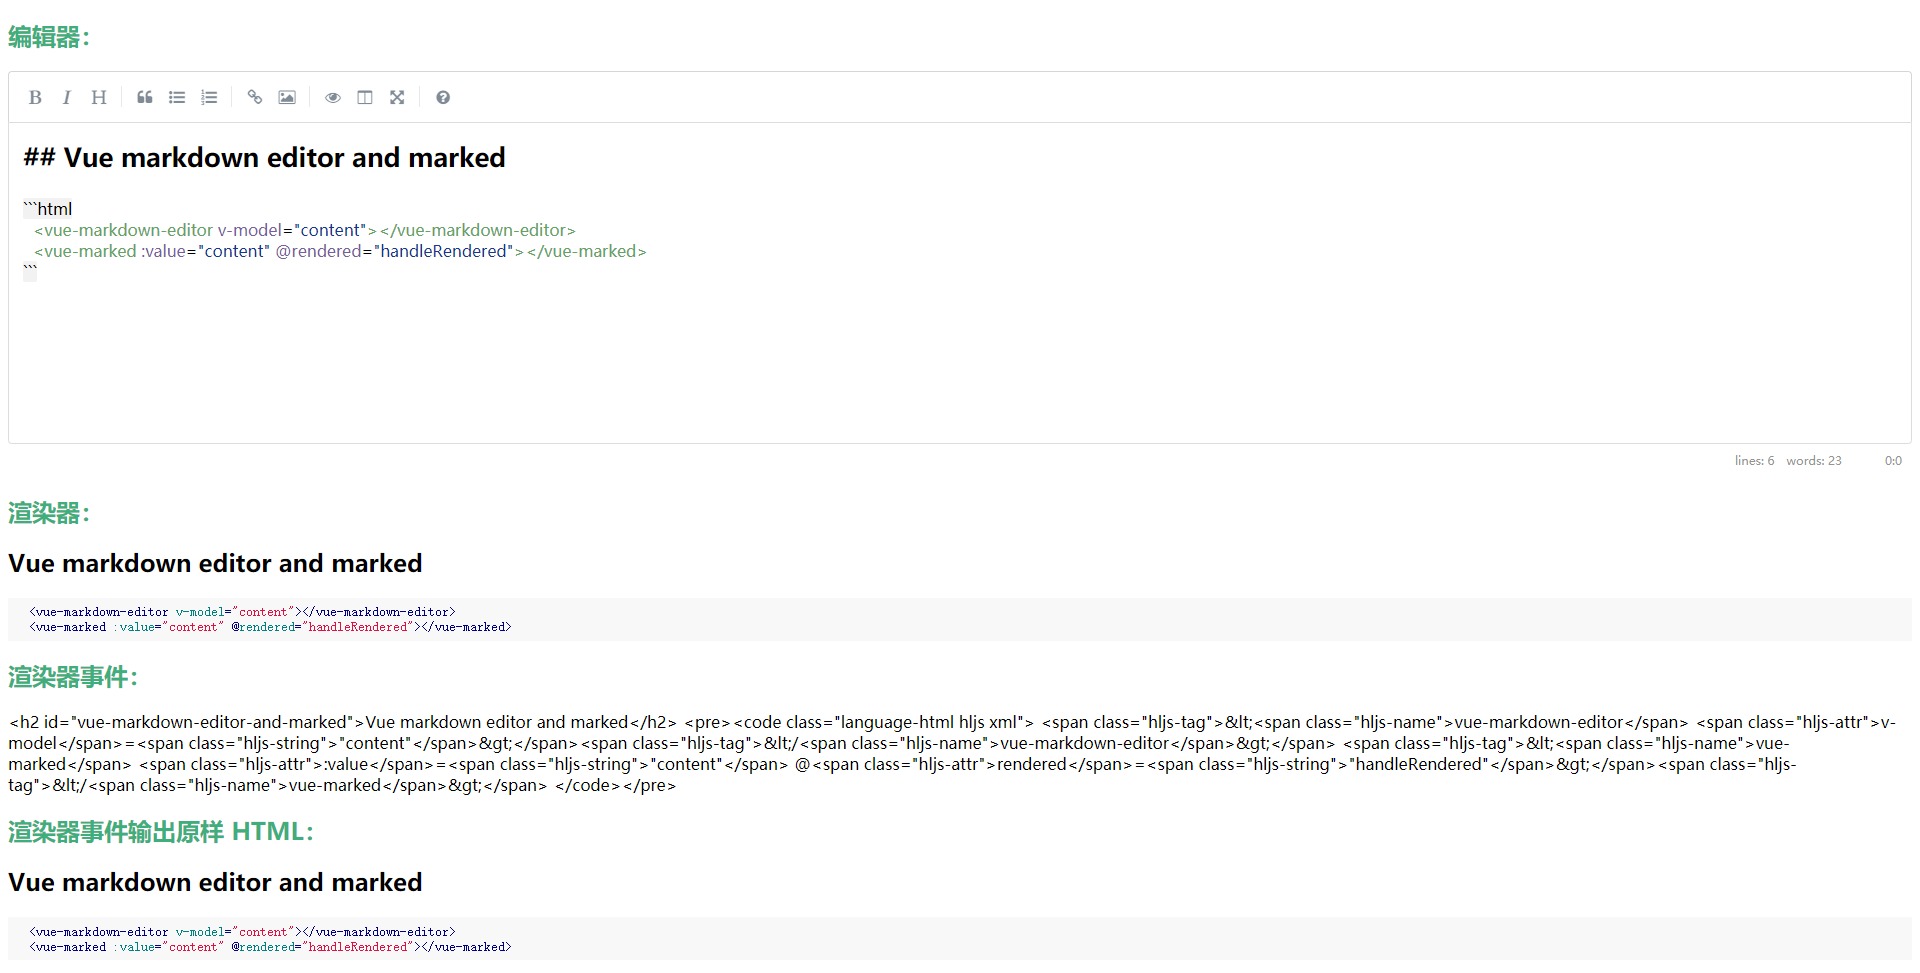Click the last 'Vue markdown editor and marked' heading
The width and height of the screenshot is (1920, 973).
pos(215,882)
